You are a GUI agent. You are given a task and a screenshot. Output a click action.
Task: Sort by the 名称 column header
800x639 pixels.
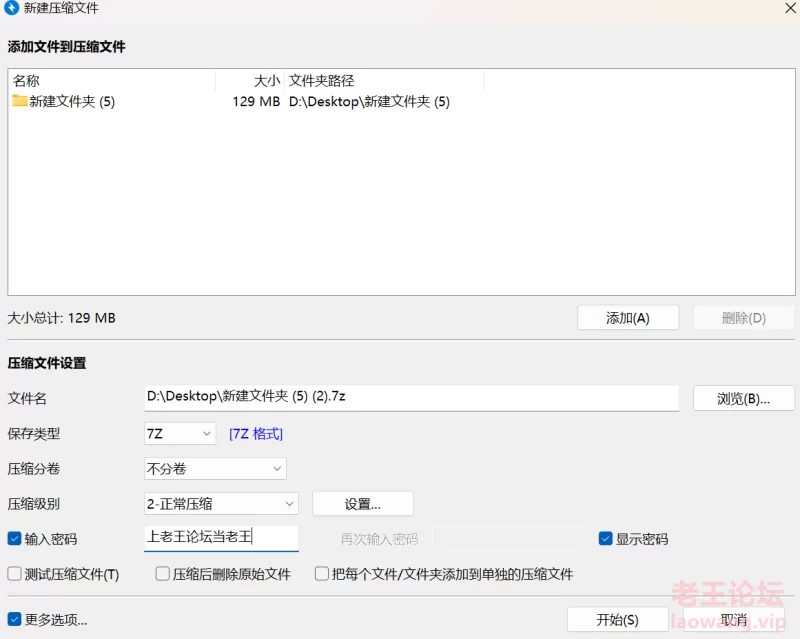[x=112, y=81]
